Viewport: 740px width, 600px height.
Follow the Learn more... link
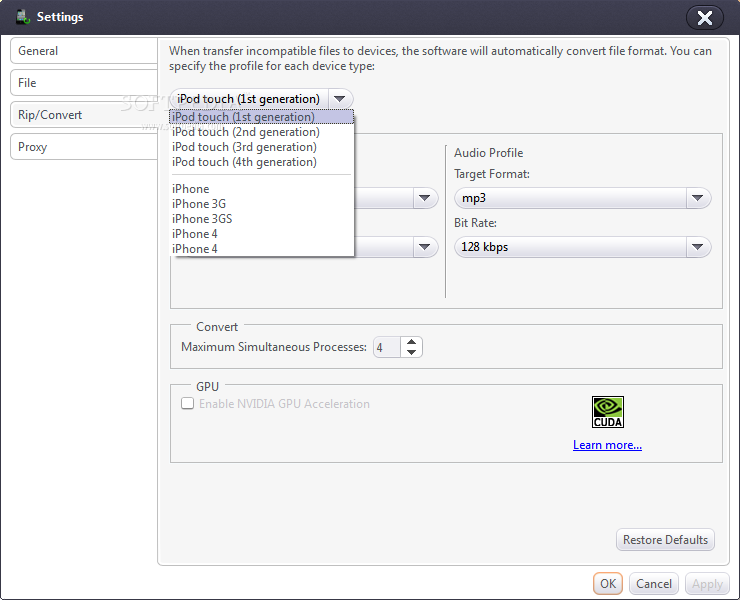[x=607, y=445]
